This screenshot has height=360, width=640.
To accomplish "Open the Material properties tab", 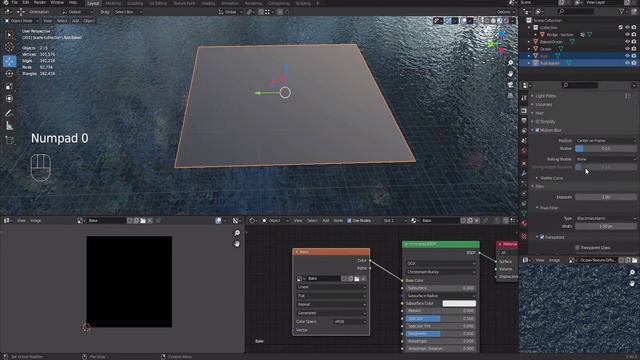I will pyautogui.click(x=524, y=224).
